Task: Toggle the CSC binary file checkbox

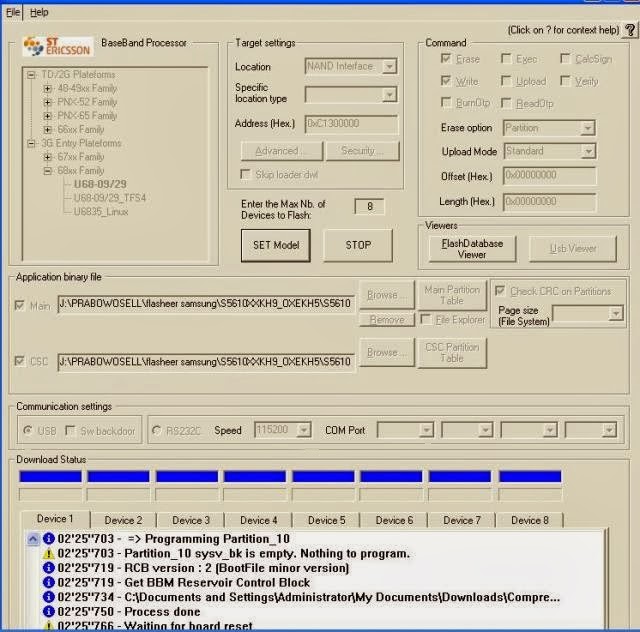Action: tap(19, 361)
